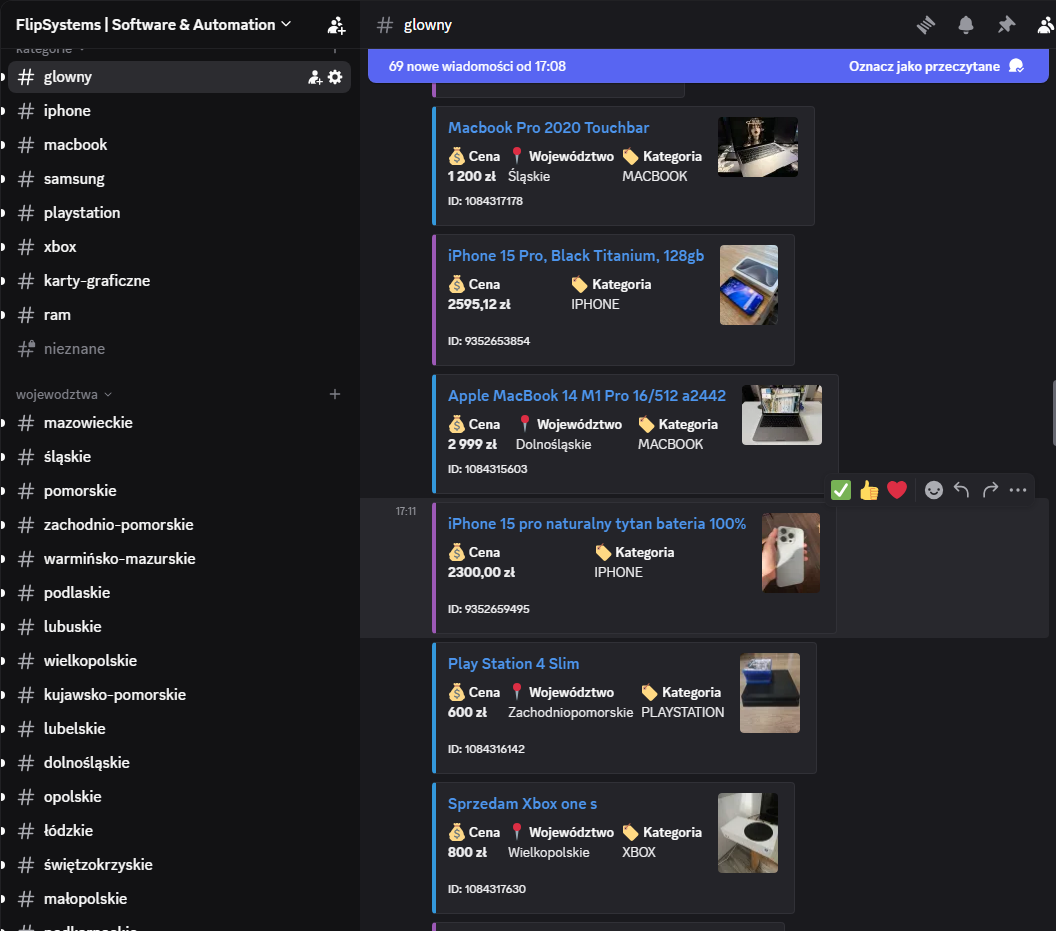The image size is (1056, 931).
Task: Open opolskie channel
Action: point(179,797)
